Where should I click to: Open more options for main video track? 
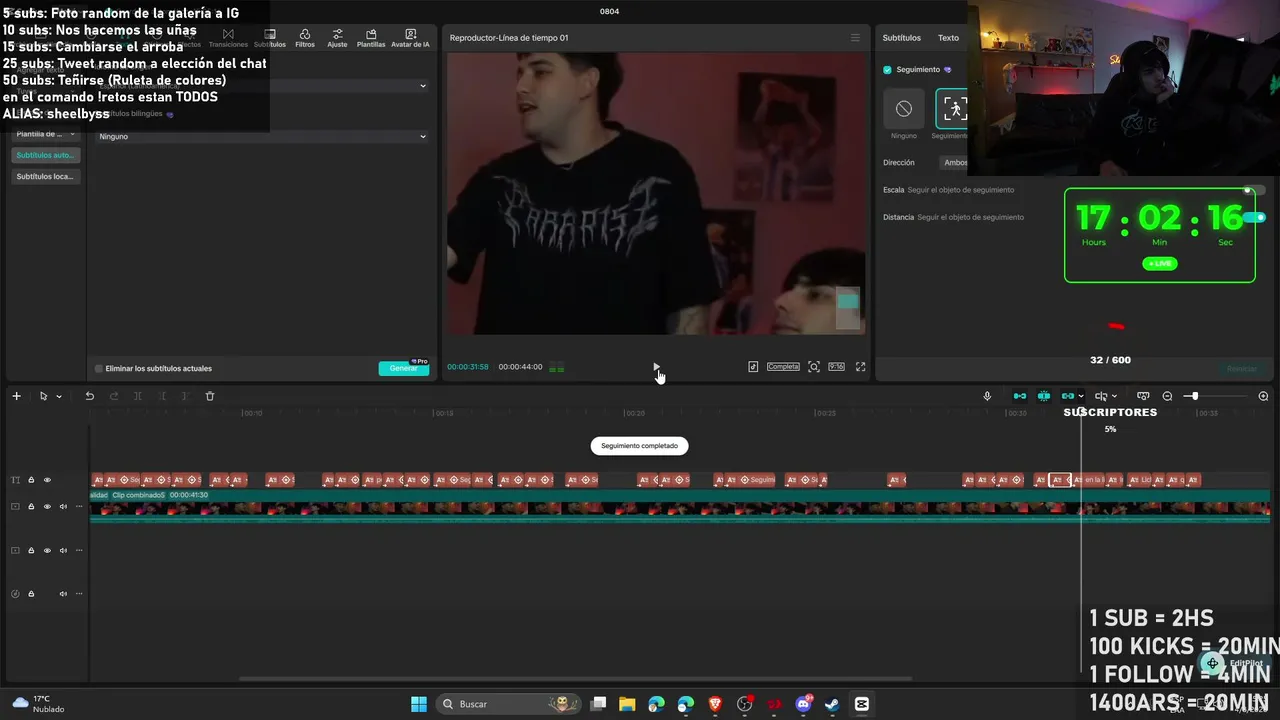click(78, 507)
